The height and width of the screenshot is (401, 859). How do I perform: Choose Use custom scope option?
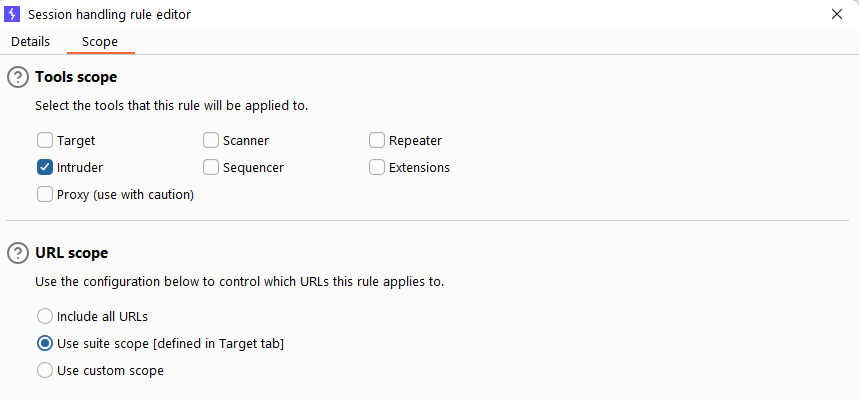coord(45,370)
